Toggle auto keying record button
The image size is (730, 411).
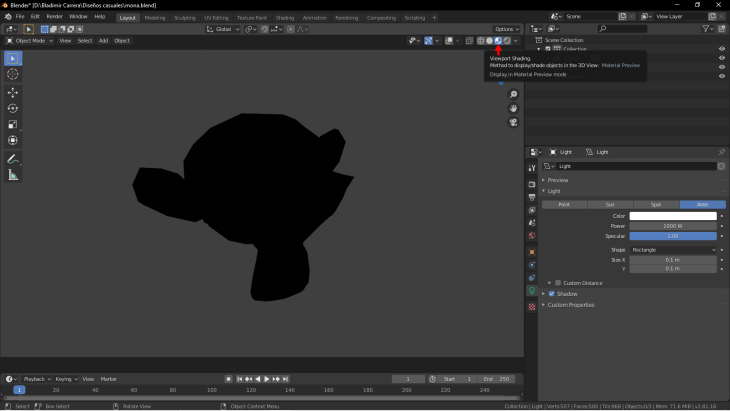[229, 379]
